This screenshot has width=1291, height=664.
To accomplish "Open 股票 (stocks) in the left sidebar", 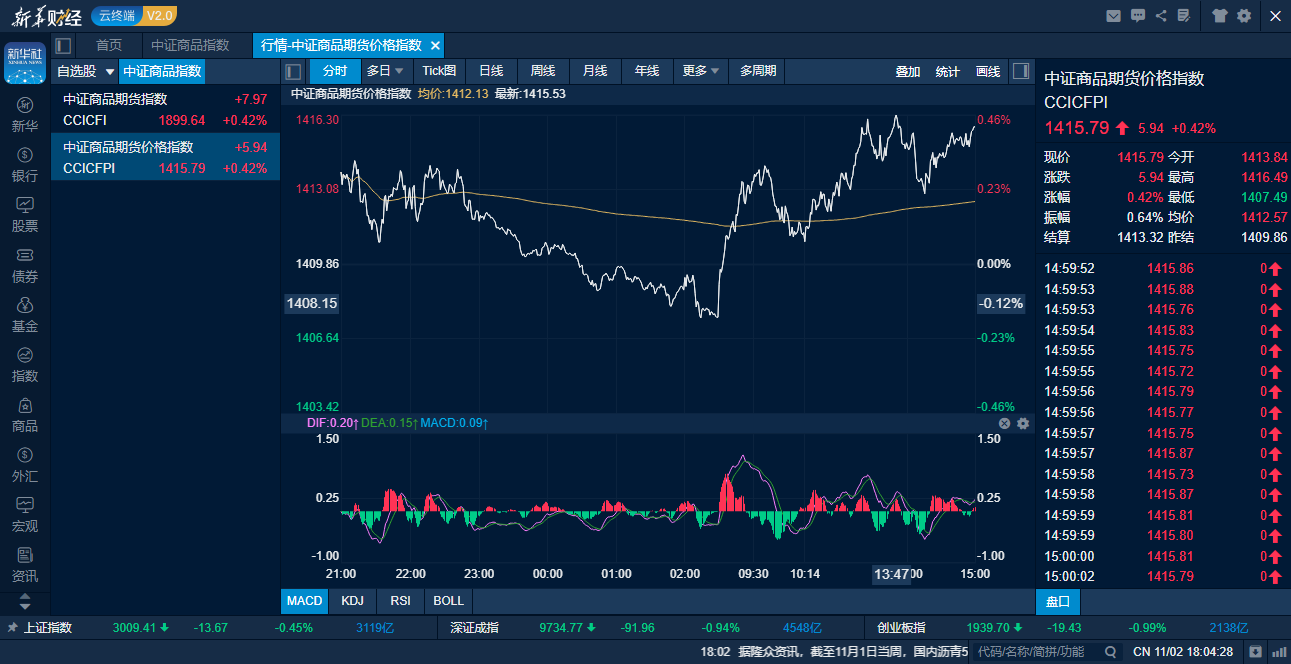I will point(25,214).
